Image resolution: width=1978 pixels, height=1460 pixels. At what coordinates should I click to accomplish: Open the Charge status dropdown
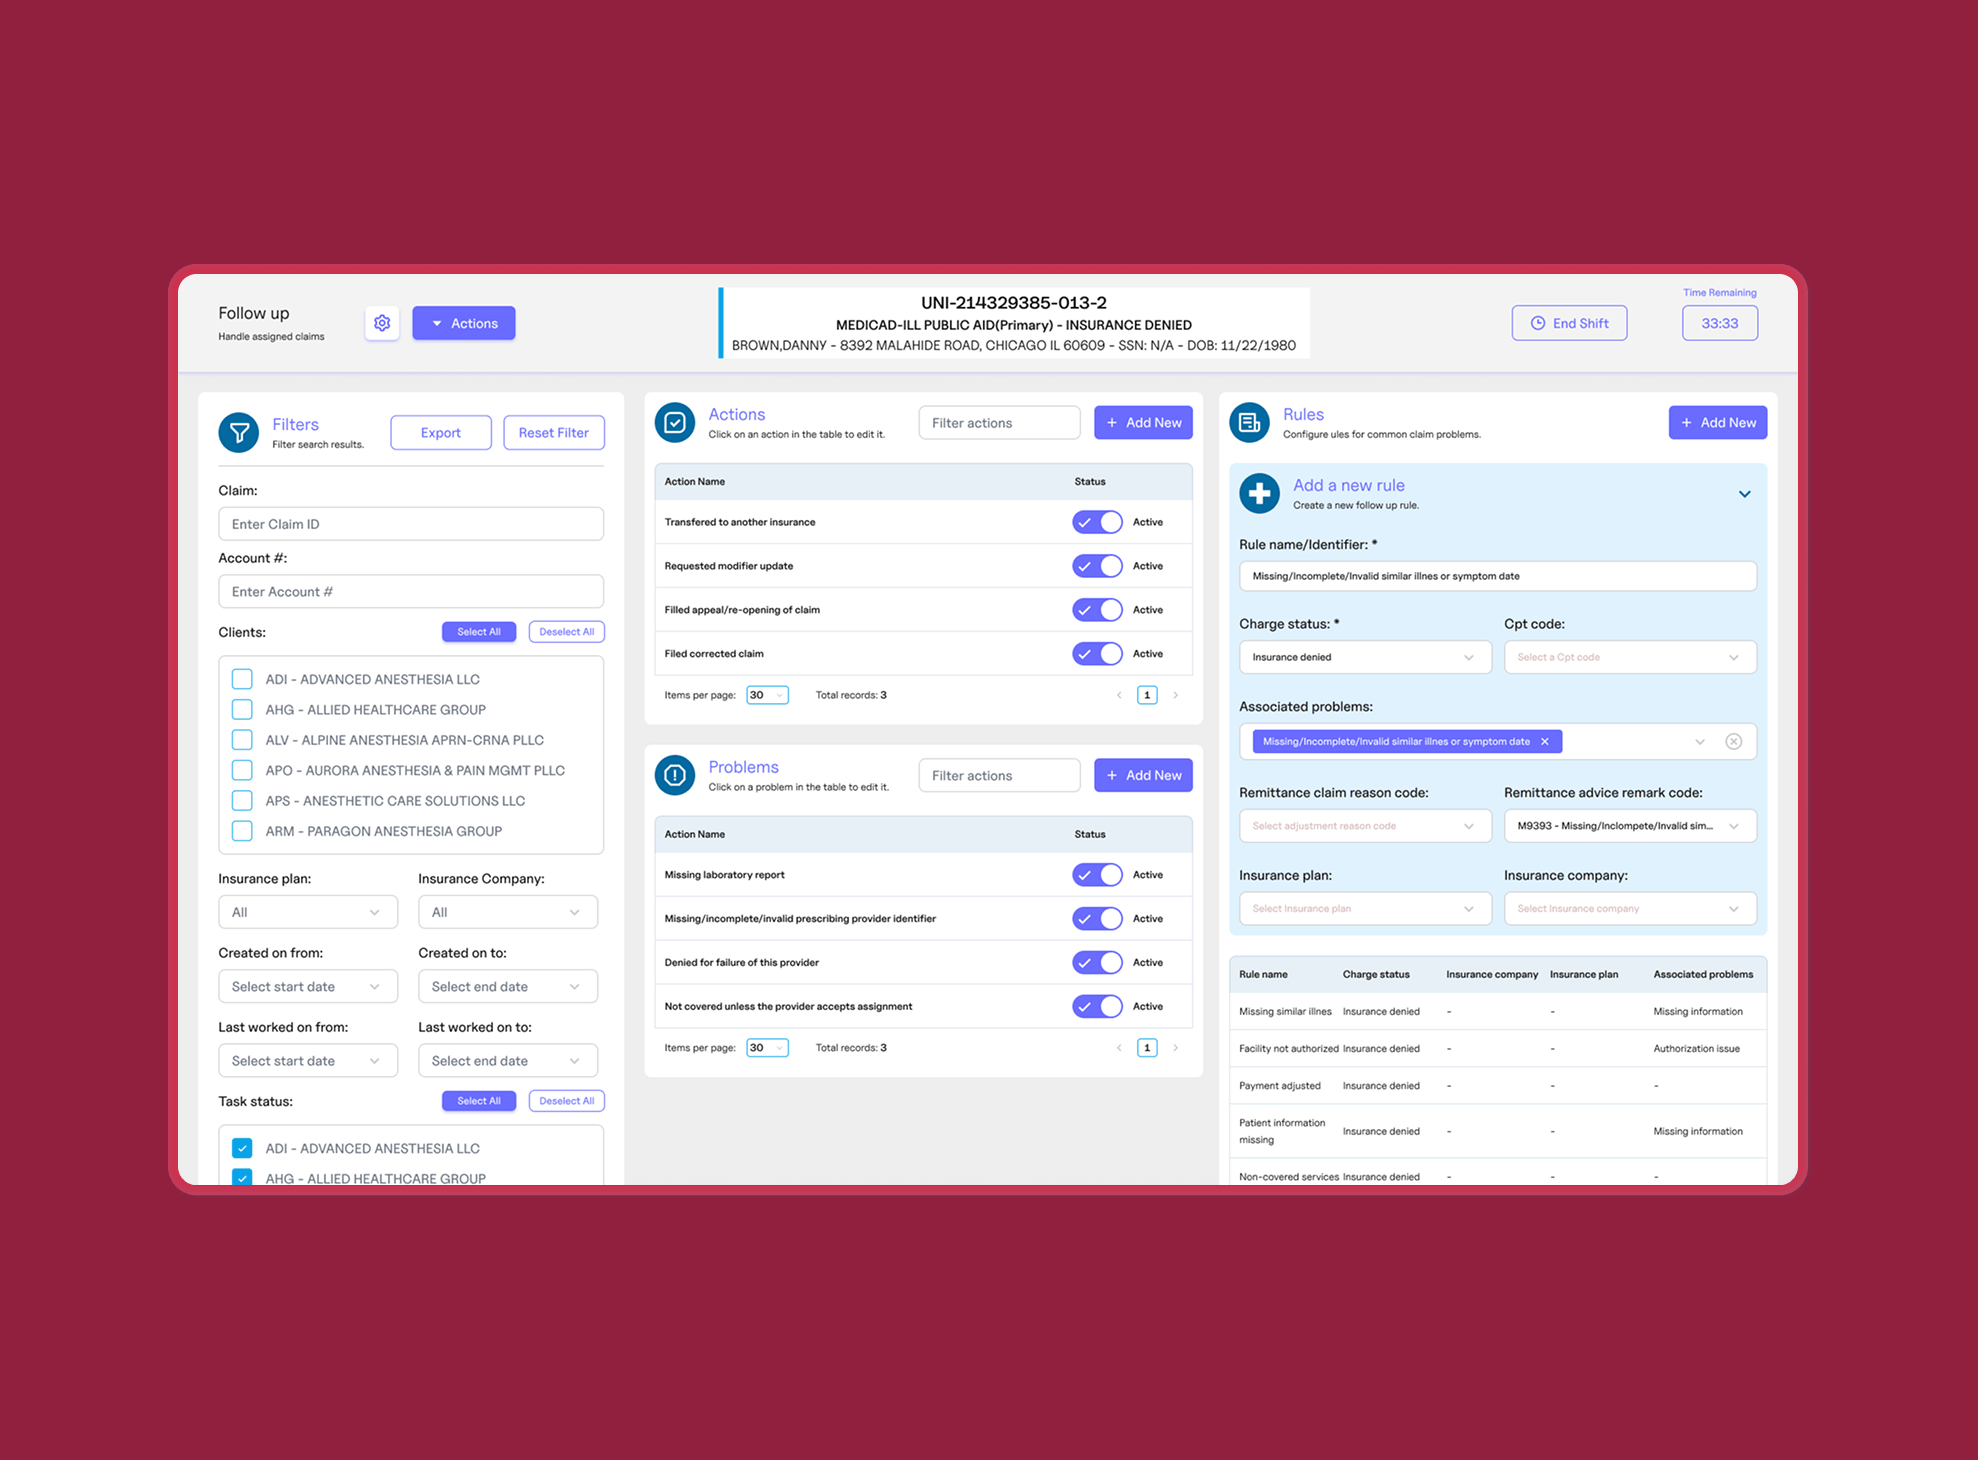click(1364, 657)
